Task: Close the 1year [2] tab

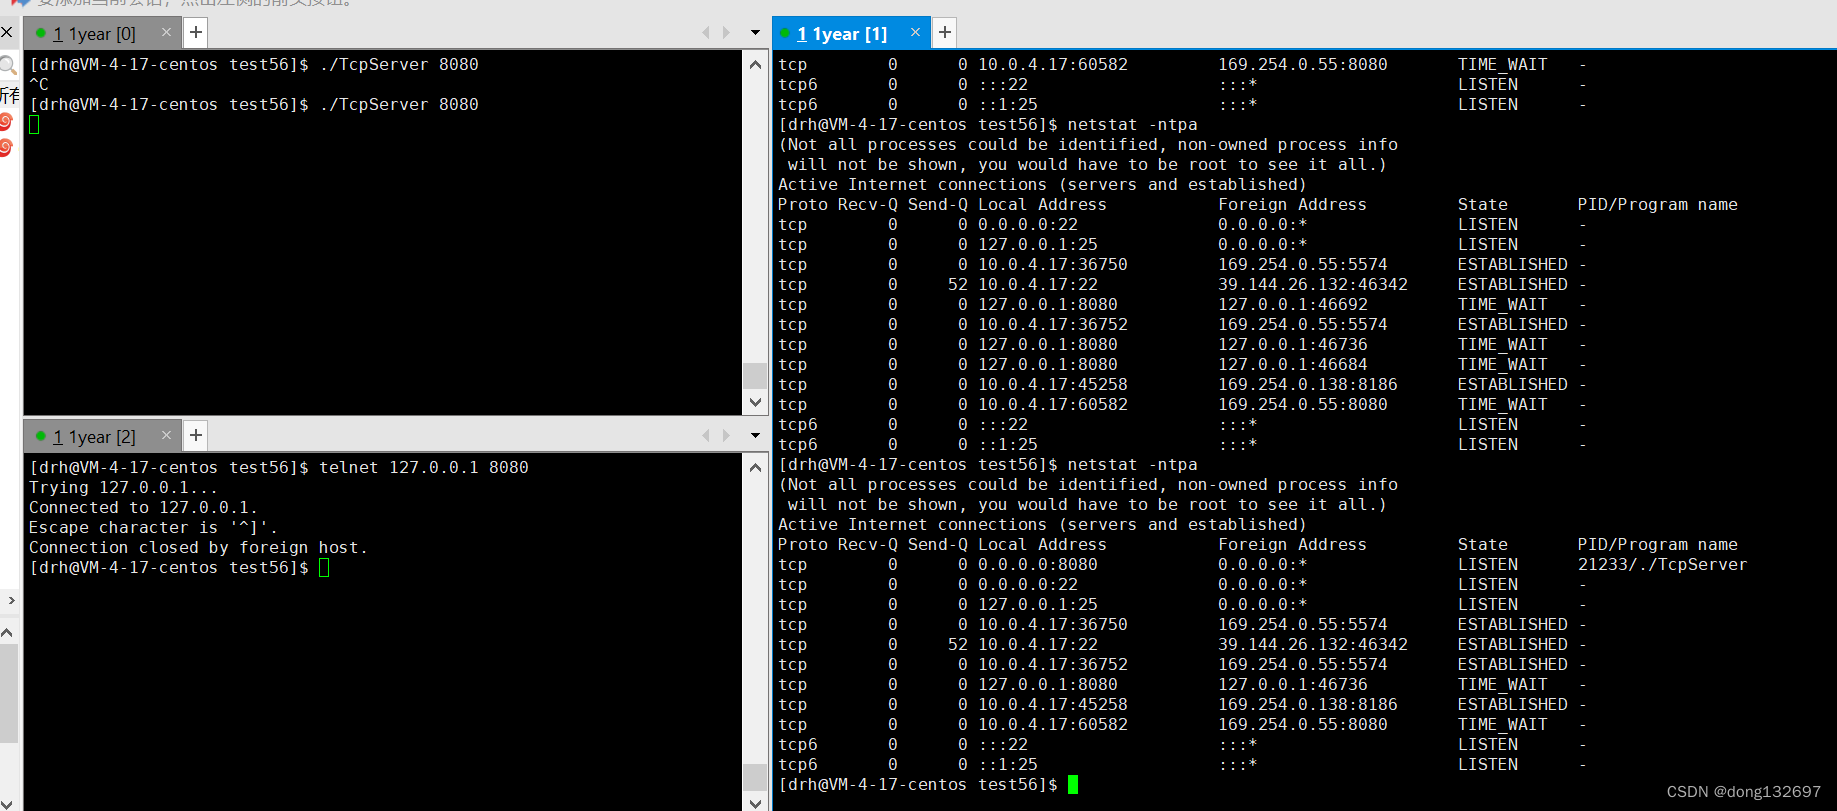Action: tap(166, 435)
